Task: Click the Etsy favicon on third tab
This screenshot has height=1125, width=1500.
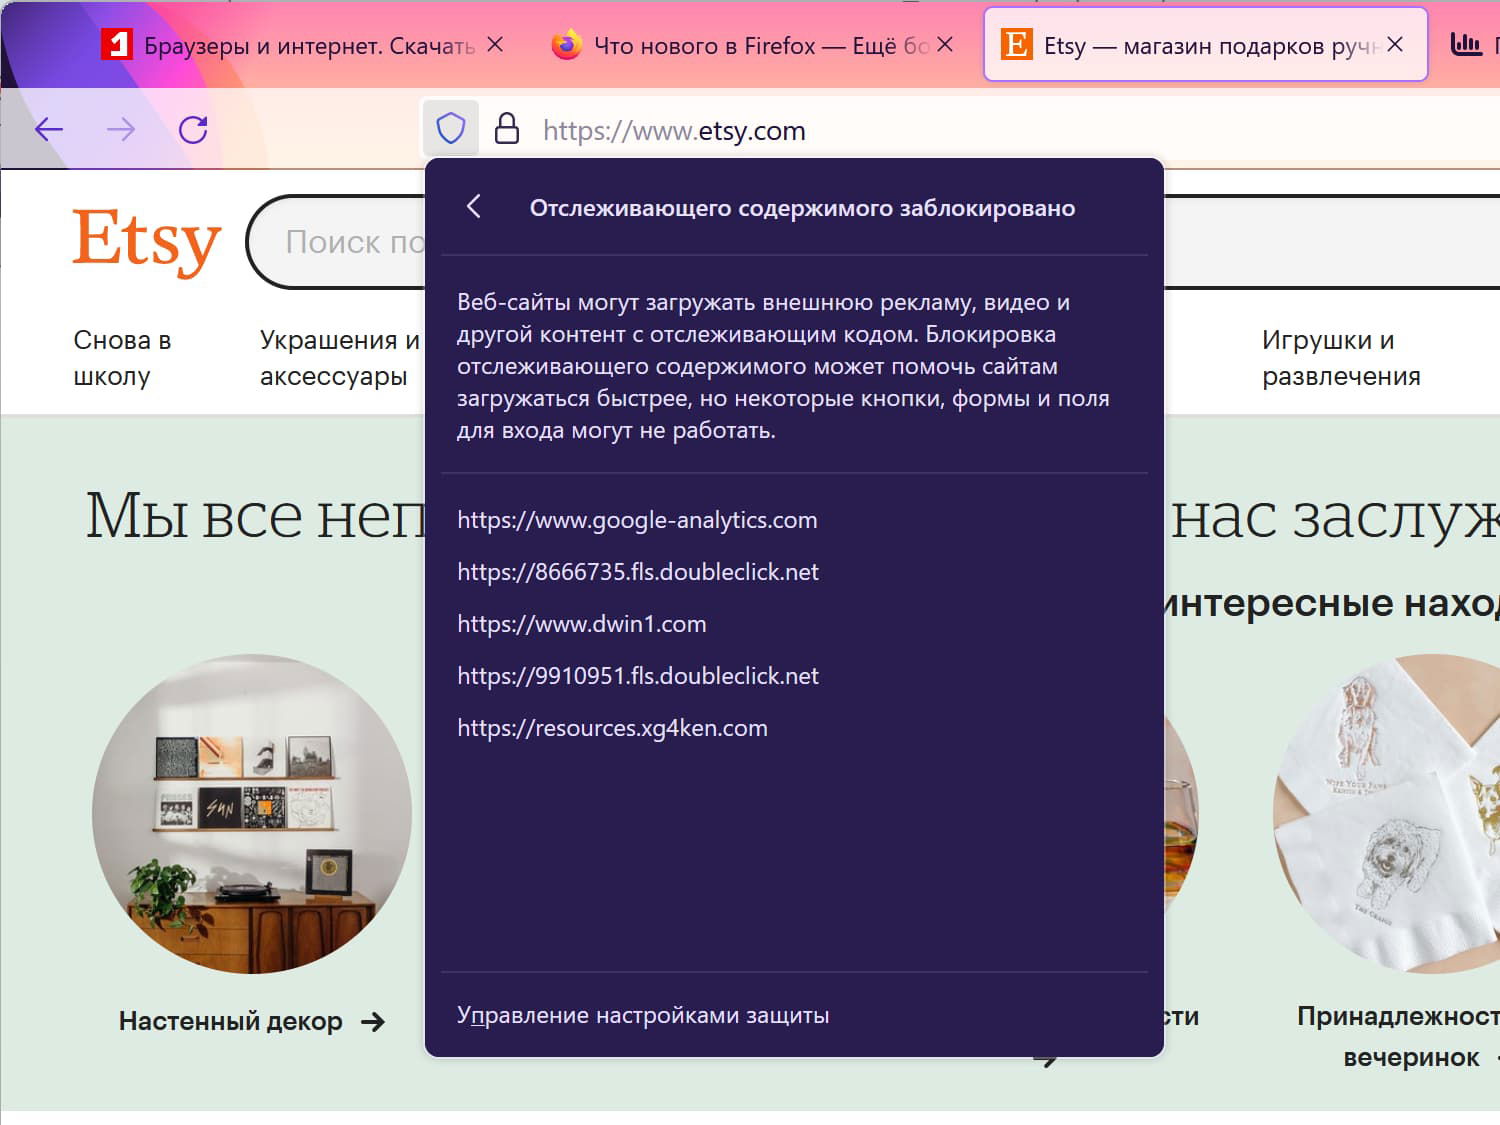Action: tap(1017, 45)
